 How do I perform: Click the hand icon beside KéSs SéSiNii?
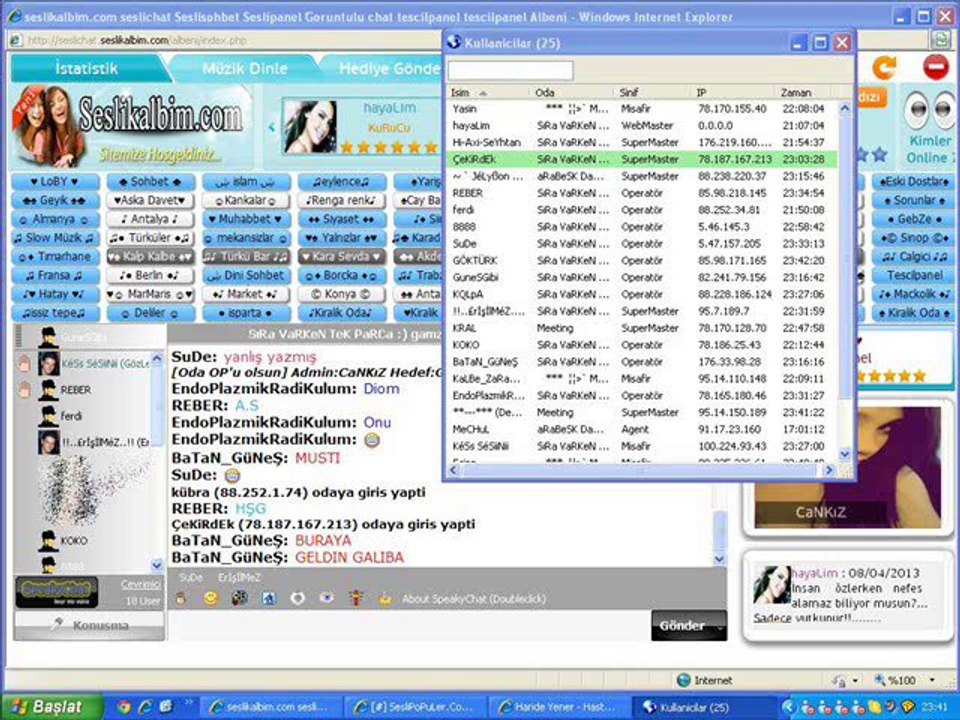(x=24, y=364)
